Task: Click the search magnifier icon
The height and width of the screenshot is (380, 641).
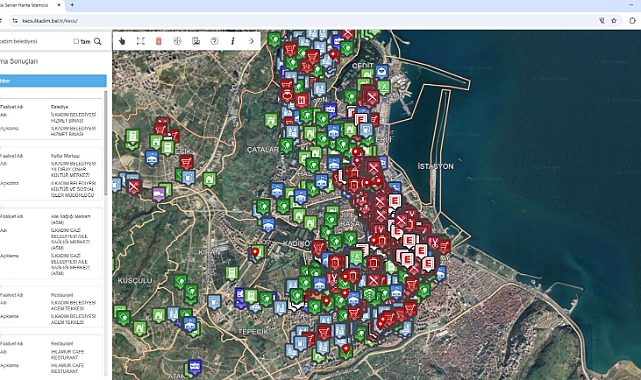Action: 98,41
